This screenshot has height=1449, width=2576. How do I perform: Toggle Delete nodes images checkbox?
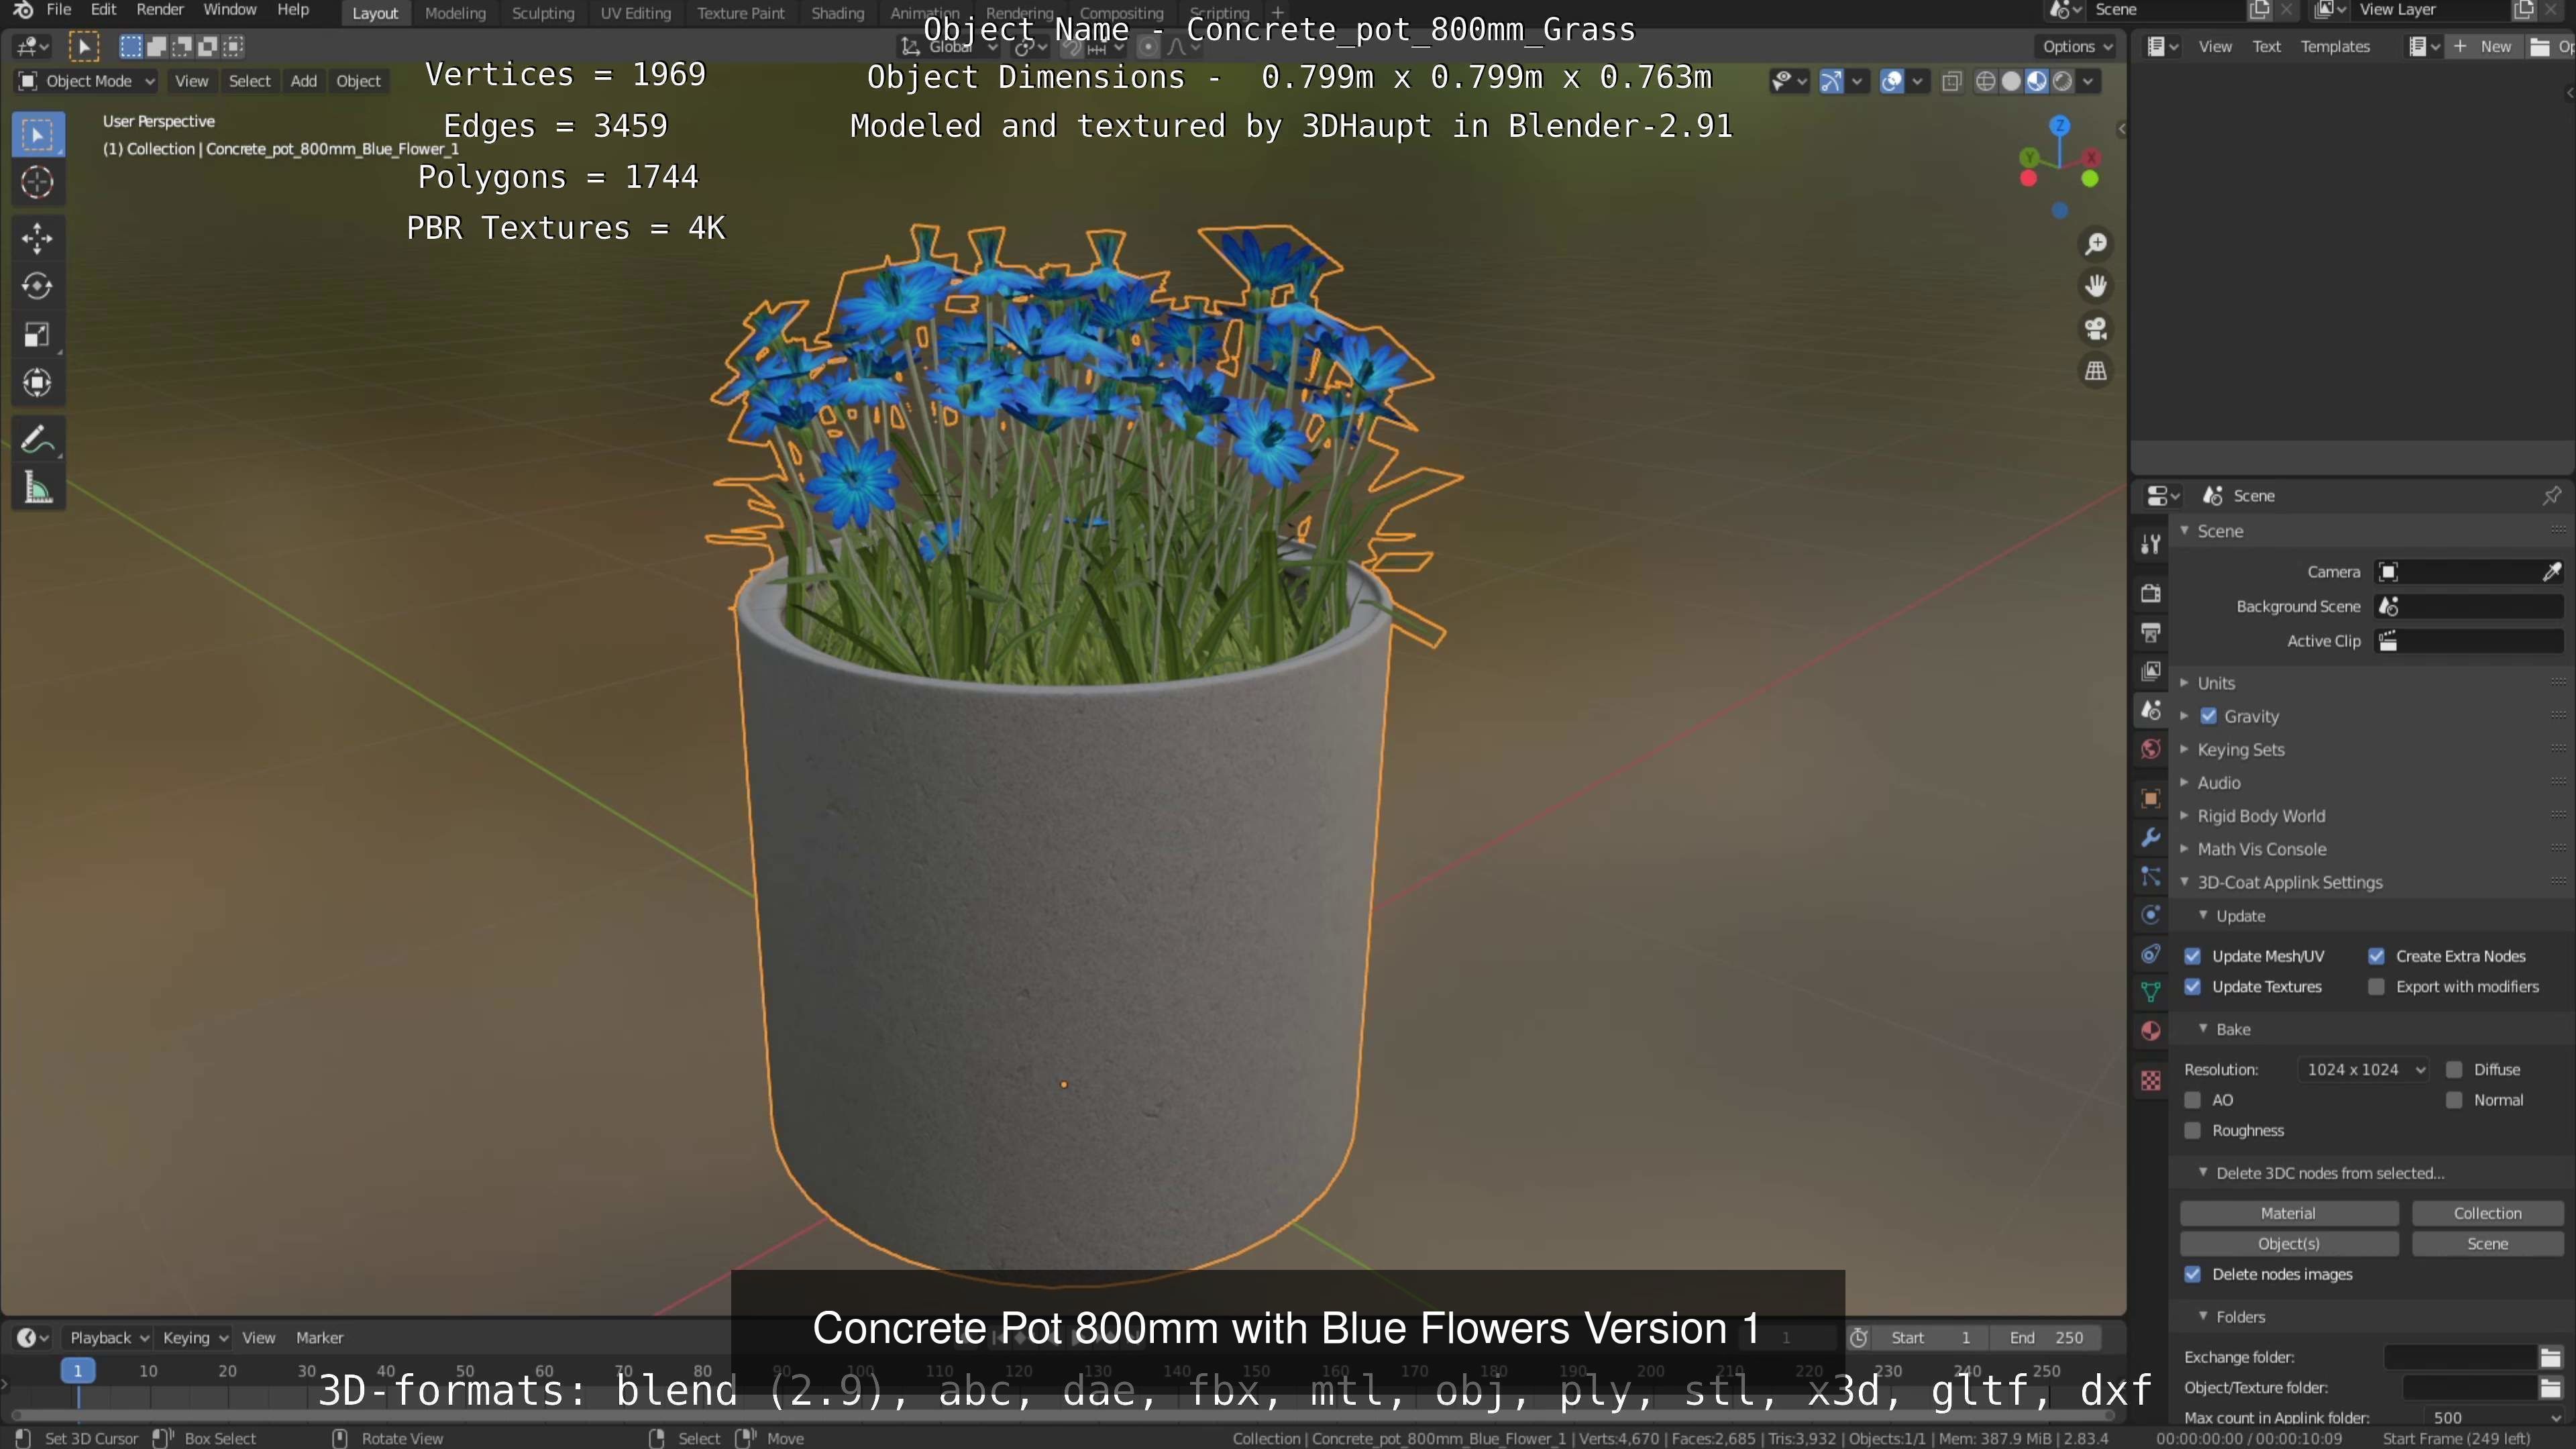[2192, 1274]
